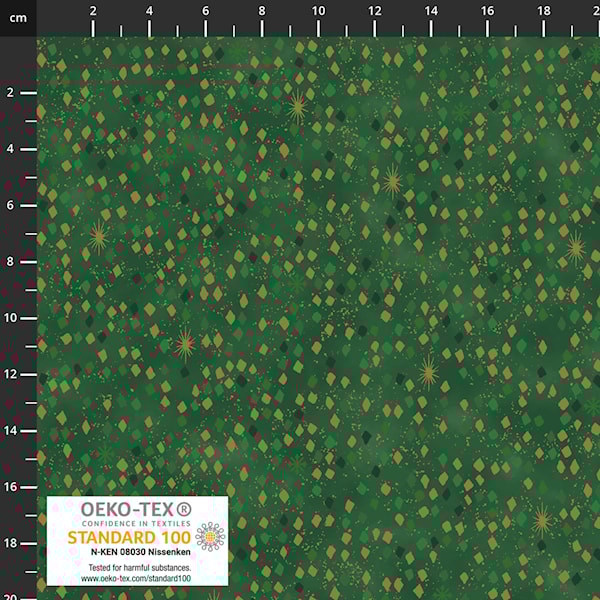Click the 'cm' unit label in corner
Screen dimensions: 600x600
(16, 16)
